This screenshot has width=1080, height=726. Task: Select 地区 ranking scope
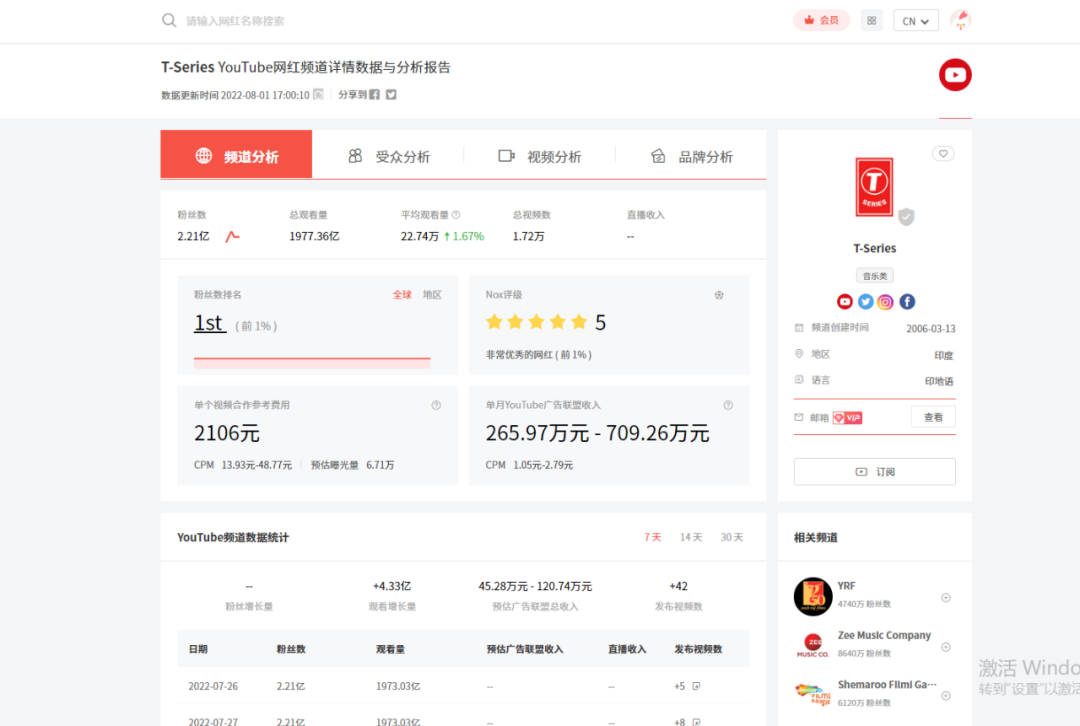(432, 295)
